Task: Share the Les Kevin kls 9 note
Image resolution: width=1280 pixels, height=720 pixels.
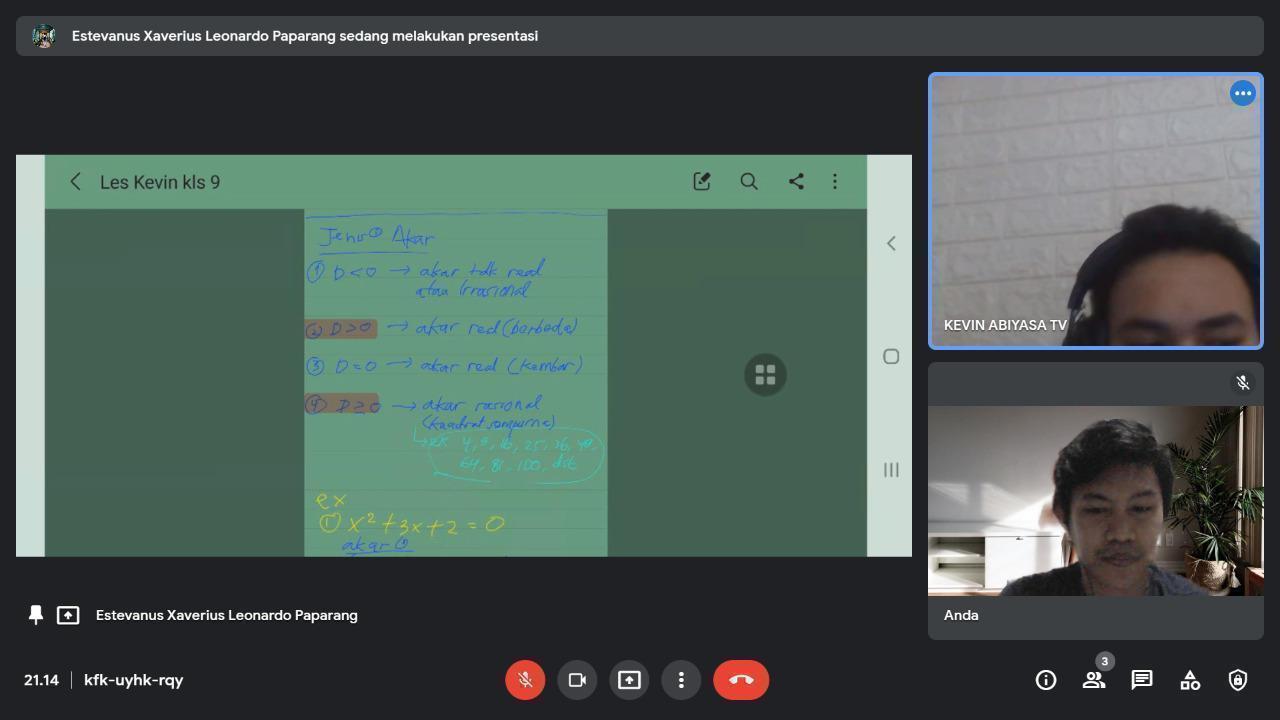Action: tap(796, 181)
